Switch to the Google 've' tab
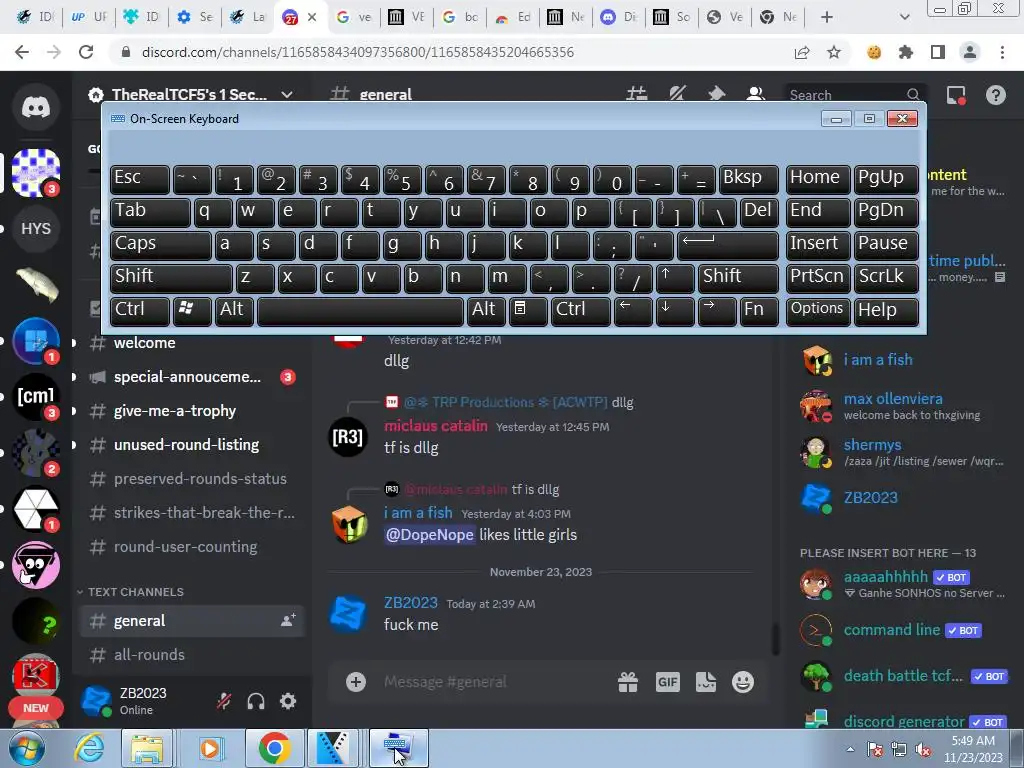 click(354, 17)
